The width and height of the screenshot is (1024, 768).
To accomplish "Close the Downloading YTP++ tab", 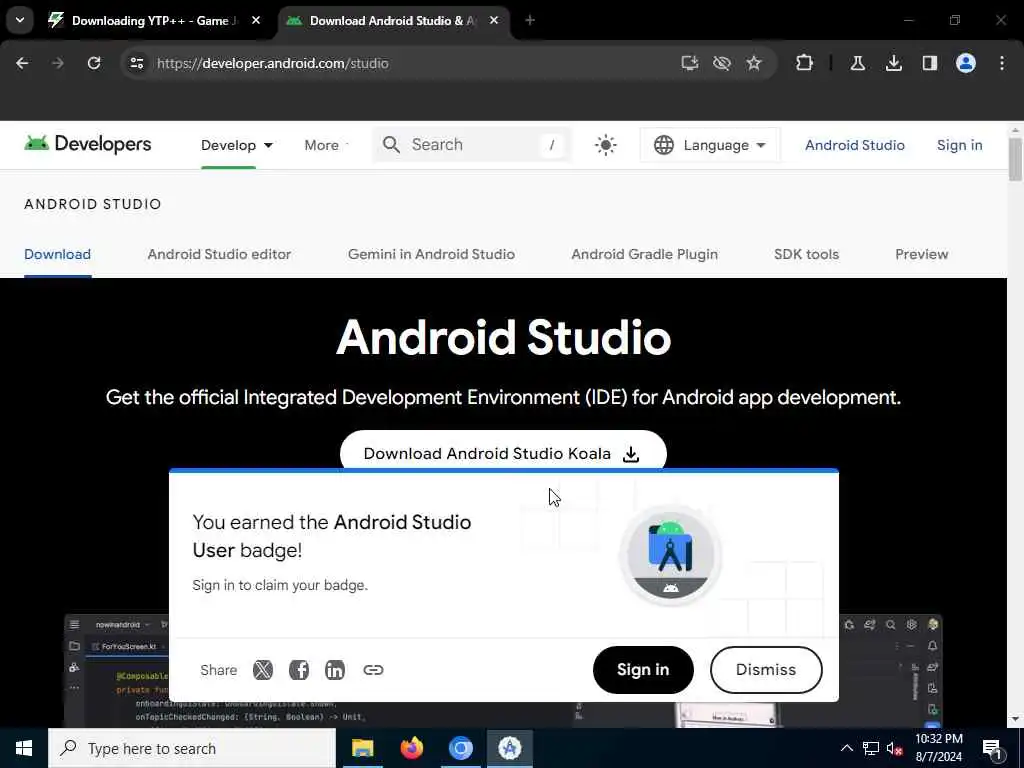I will 256,20.
